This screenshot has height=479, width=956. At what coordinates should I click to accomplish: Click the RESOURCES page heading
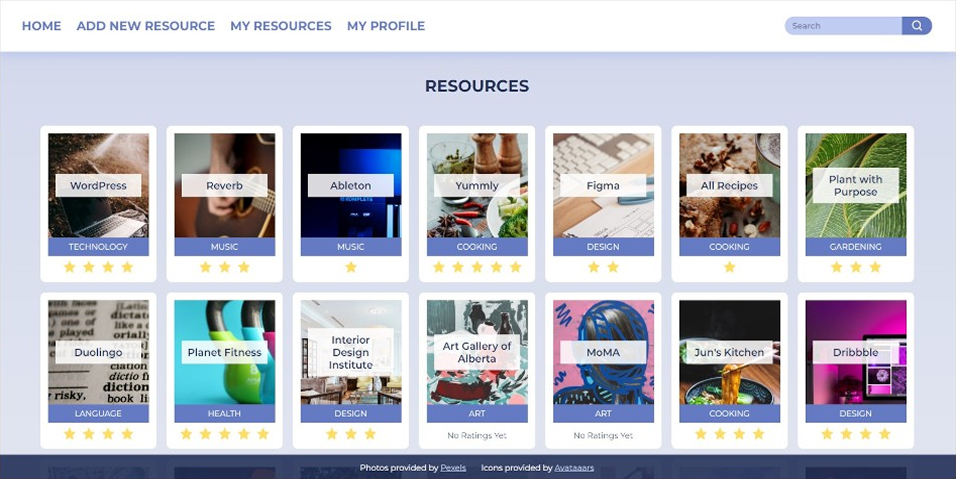pyautogui.click(x=477, y=86)
